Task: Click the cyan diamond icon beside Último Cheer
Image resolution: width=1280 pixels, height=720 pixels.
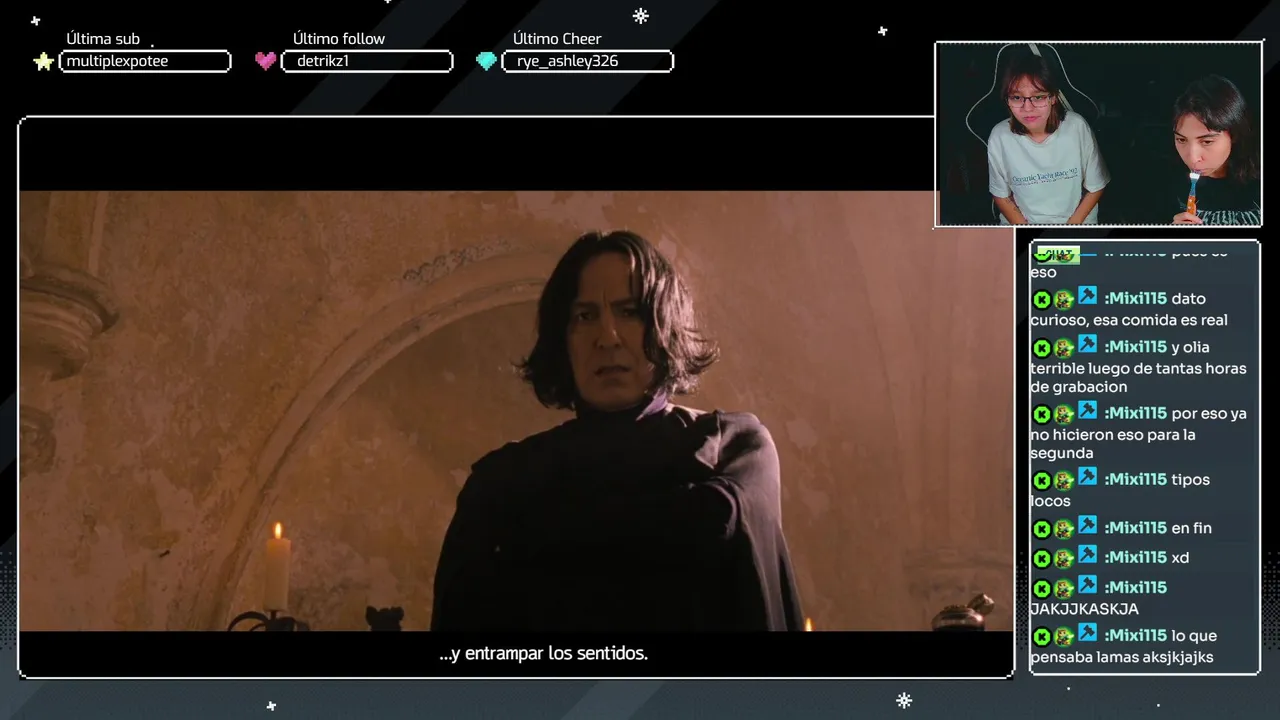Action: [x=486, y=61]
